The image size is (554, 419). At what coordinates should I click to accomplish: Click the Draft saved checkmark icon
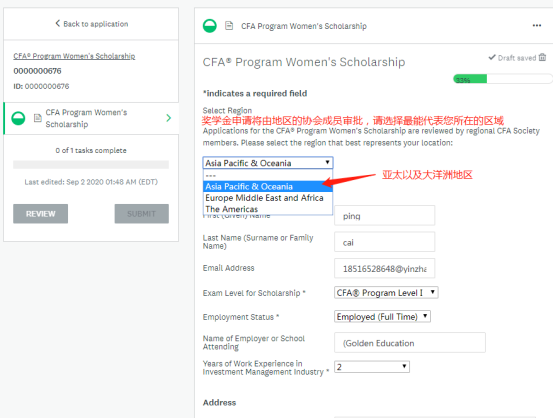point(492,57)
